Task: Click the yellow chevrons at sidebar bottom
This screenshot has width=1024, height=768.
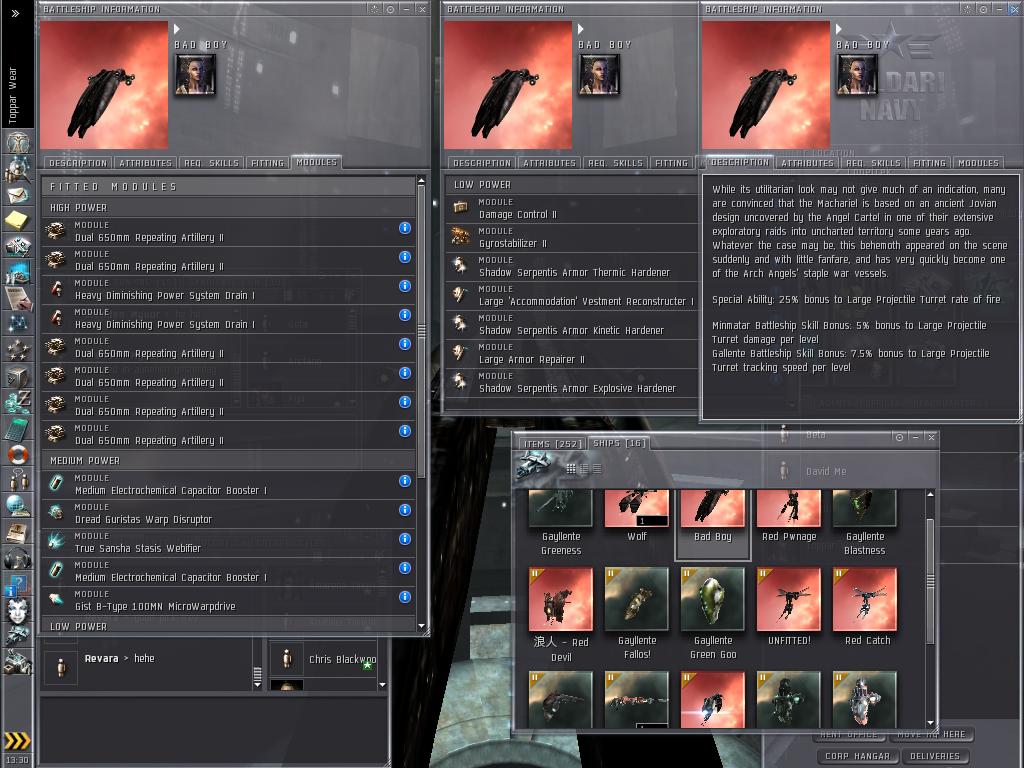Action: point(17,740)
